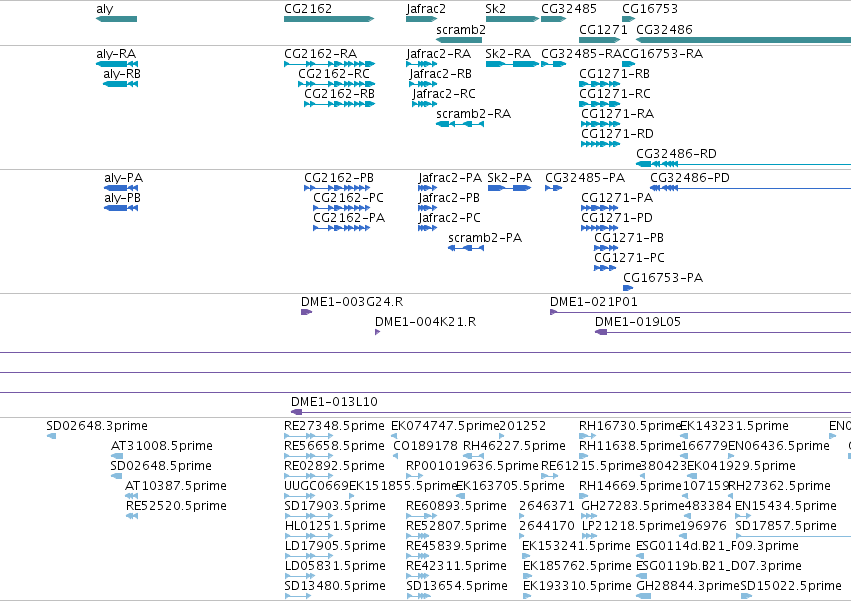Click the RE56658.5prime EST label
Viewport: 851px width, 601px height.
334,446
